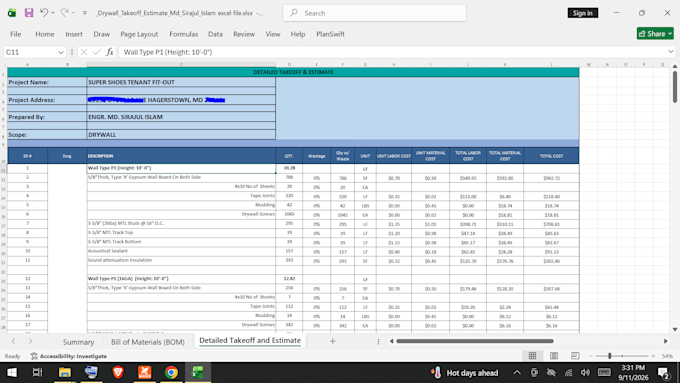Open the Hot days ahead weather widget

[x=464, y=373]
